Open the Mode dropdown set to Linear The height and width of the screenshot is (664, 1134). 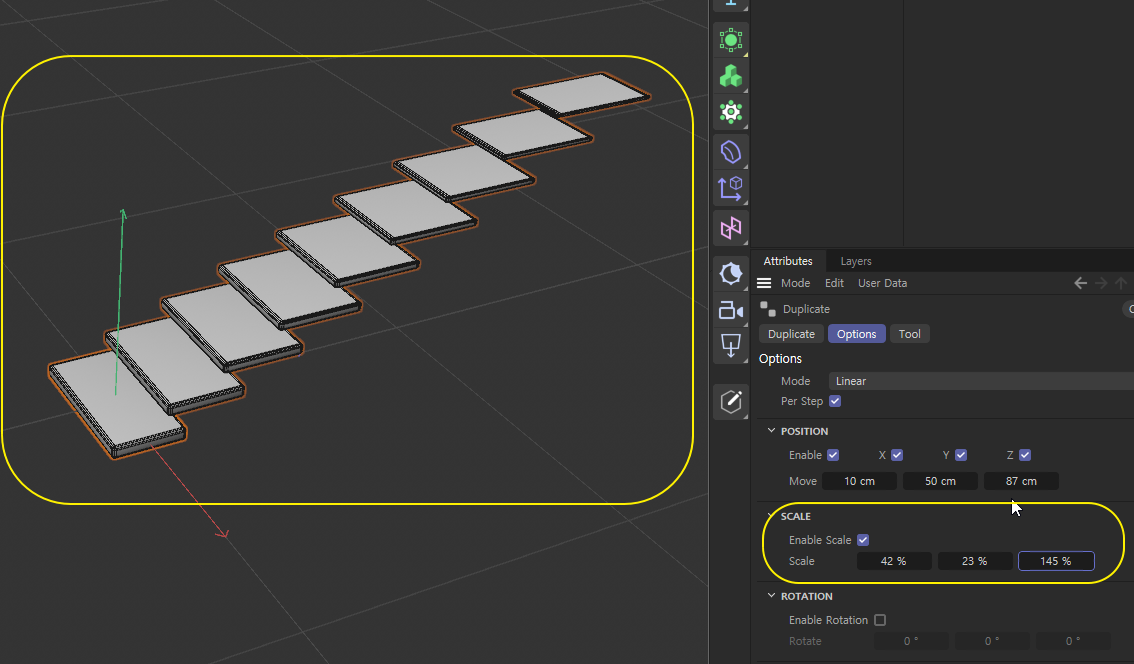(x=981, y=381)
